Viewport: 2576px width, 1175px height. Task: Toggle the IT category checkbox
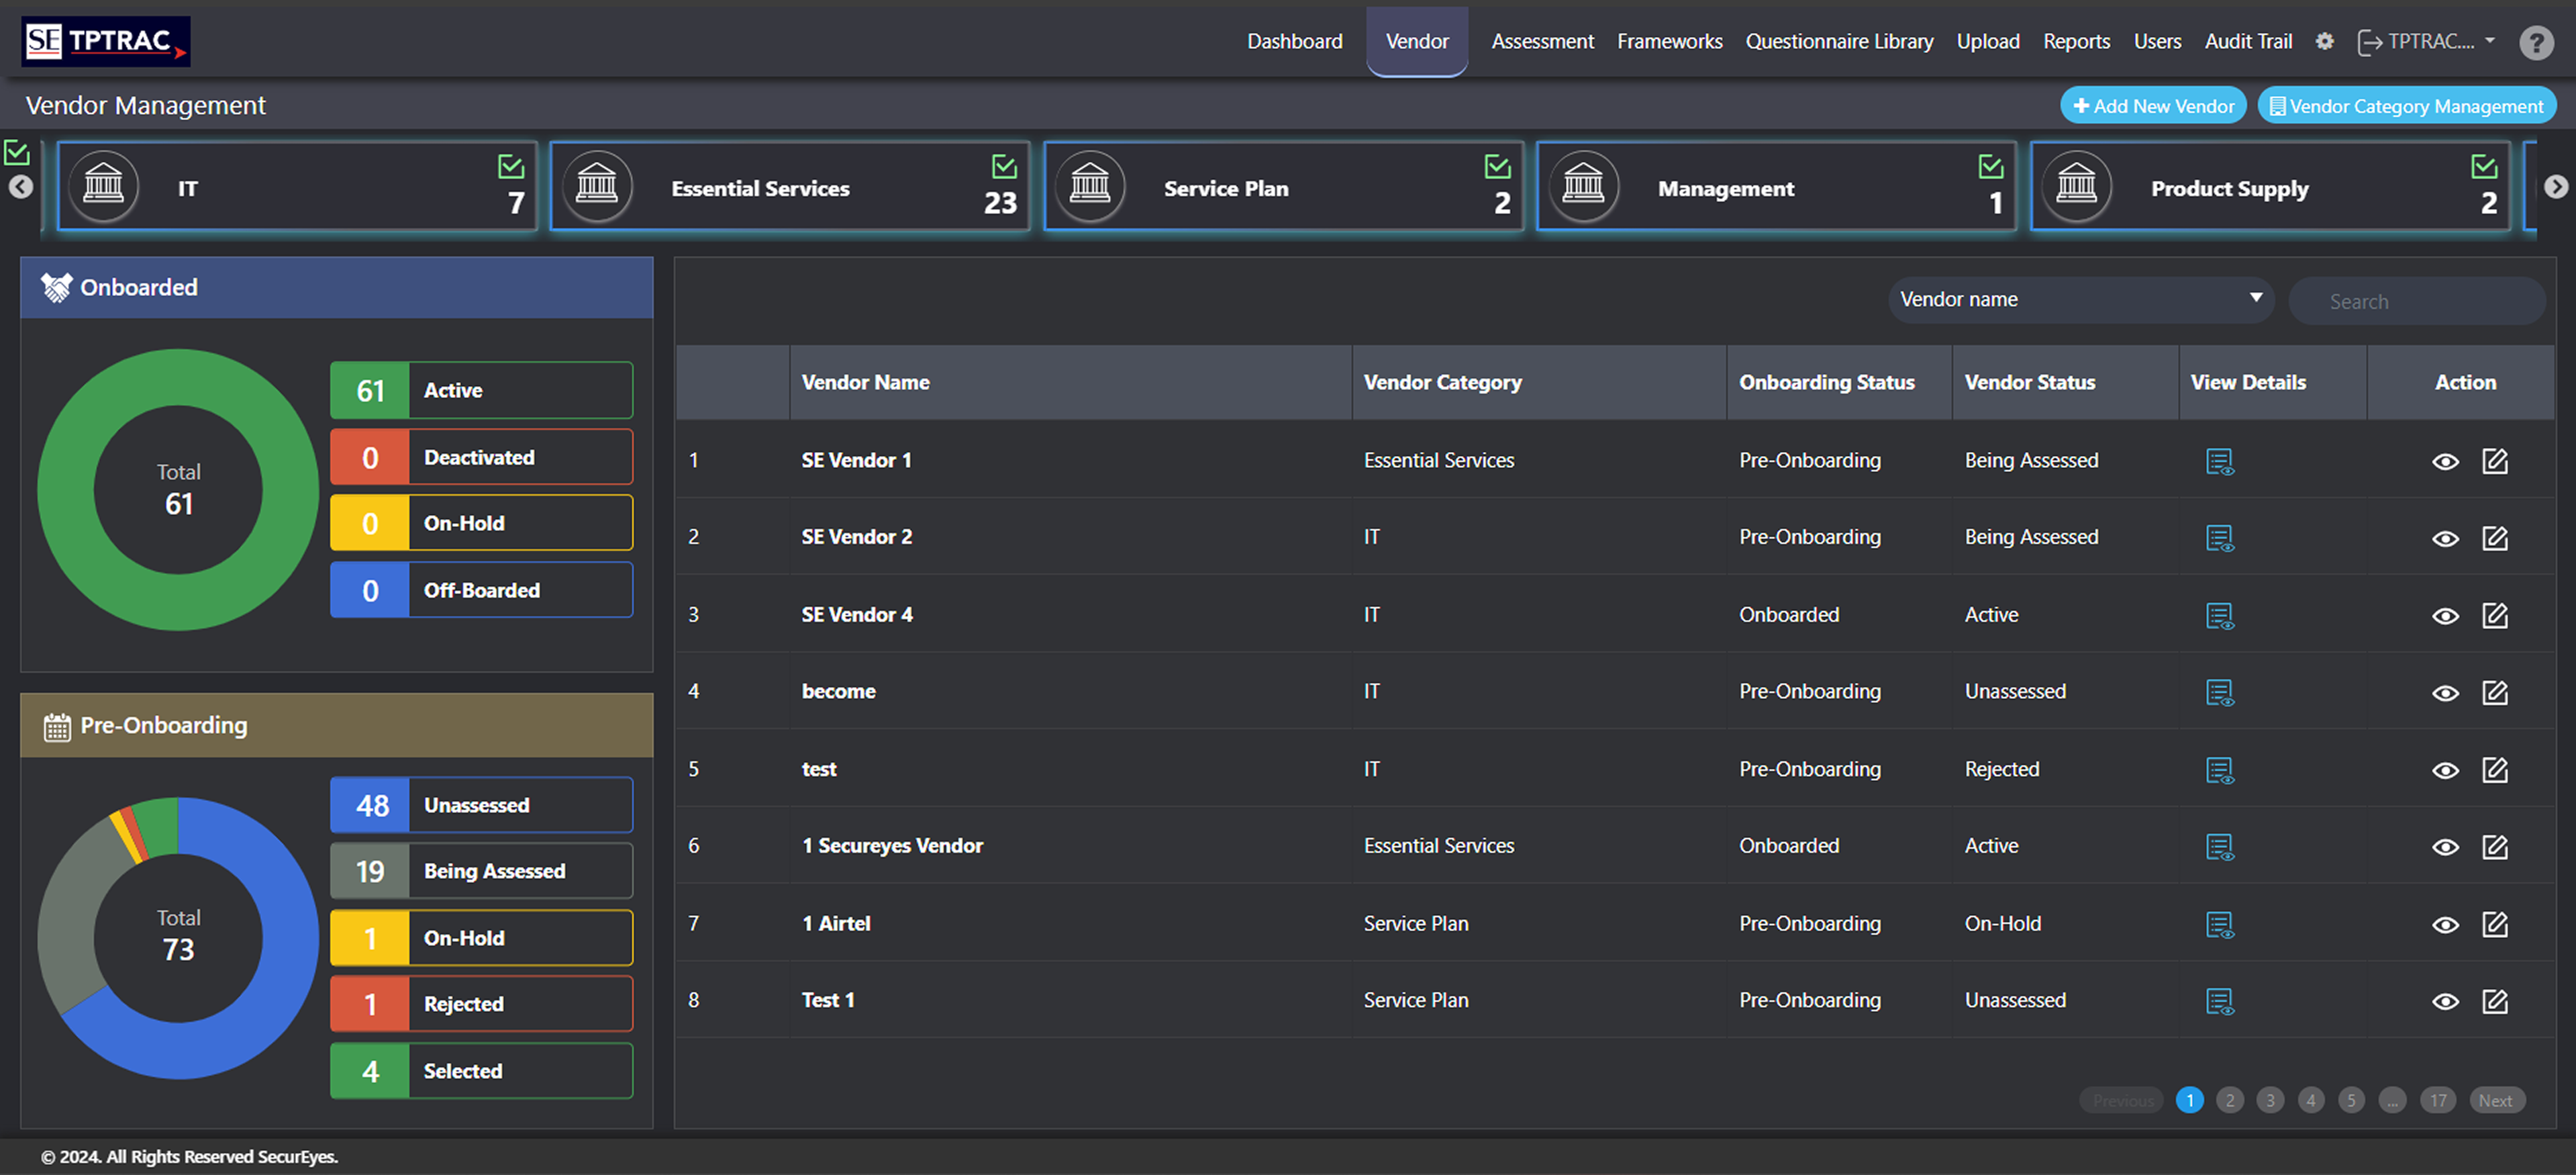tap(511, 166)
